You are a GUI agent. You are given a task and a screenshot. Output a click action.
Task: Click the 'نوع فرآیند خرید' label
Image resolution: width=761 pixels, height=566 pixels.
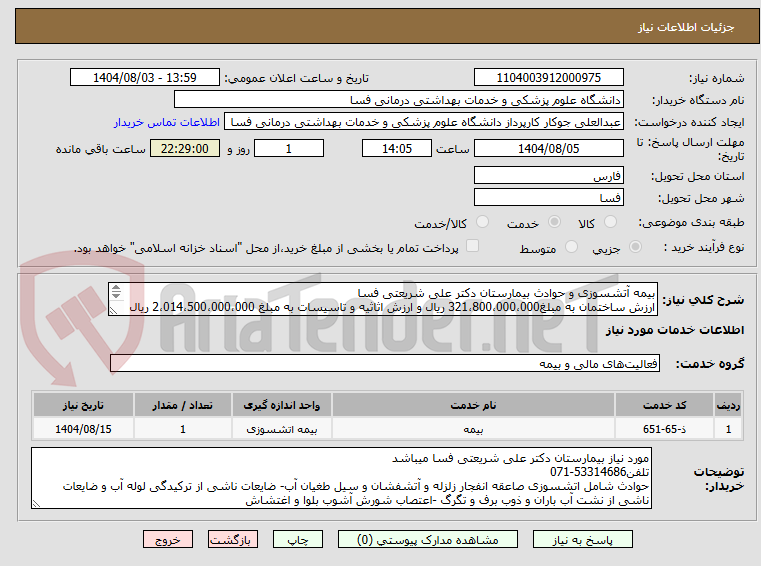coord(704,248)
